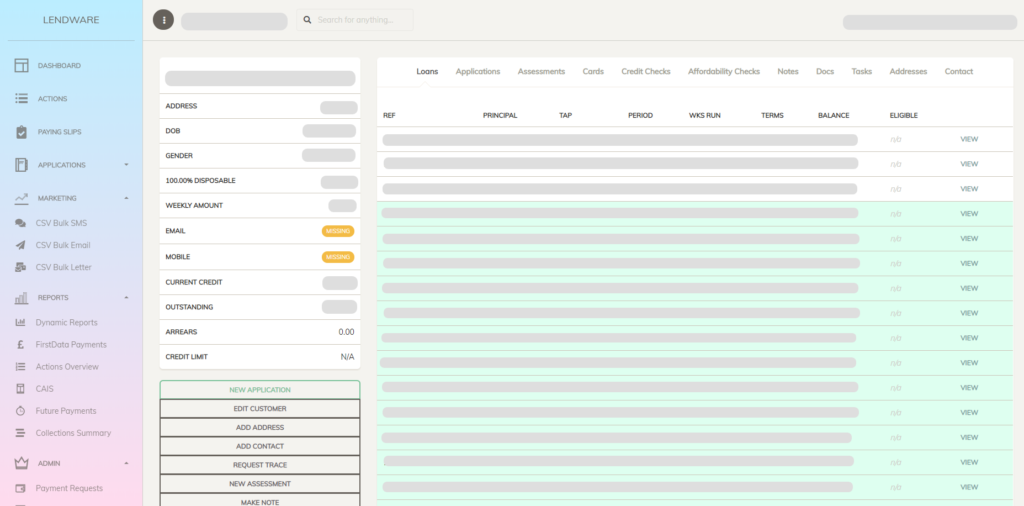Click the Future Payments clock icon

pos(20,411)
